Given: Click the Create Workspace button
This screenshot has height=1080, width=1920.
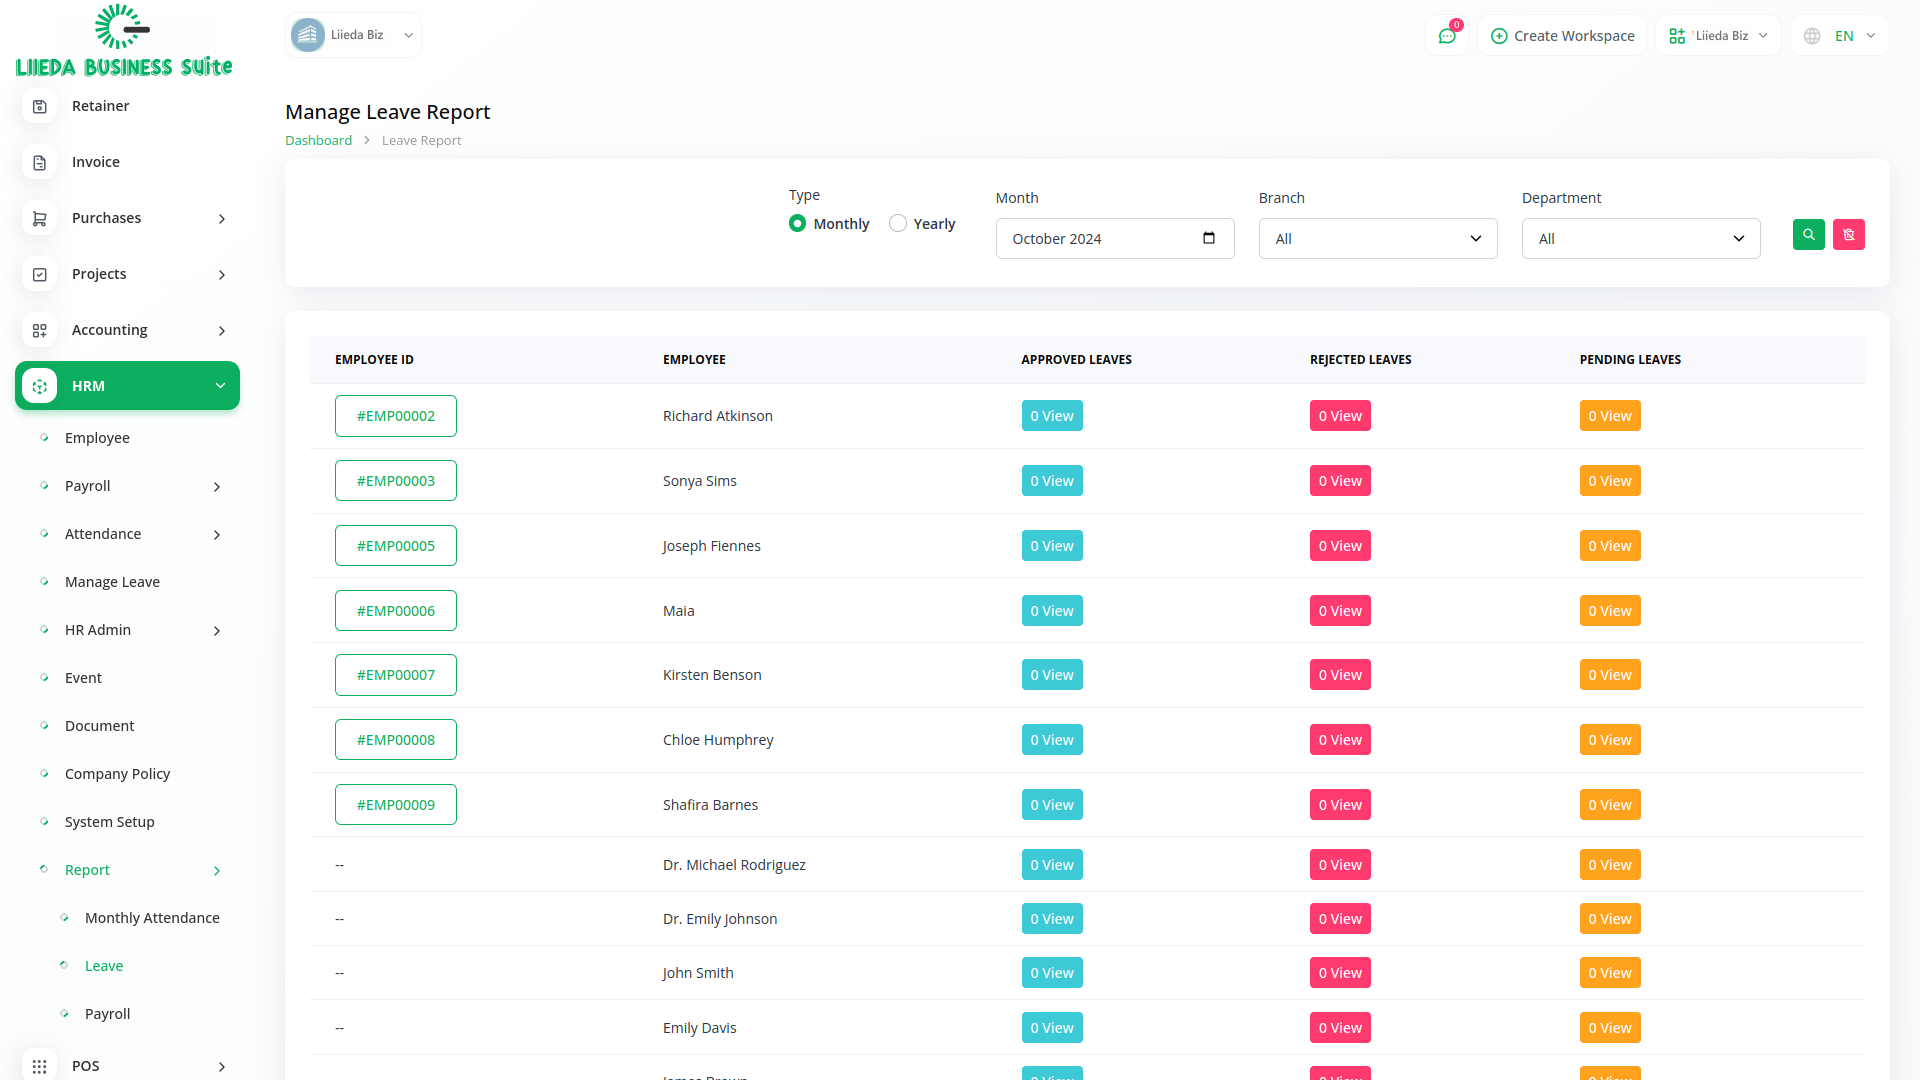Looking at the screenshot, I should click(x=1562, y=36).
